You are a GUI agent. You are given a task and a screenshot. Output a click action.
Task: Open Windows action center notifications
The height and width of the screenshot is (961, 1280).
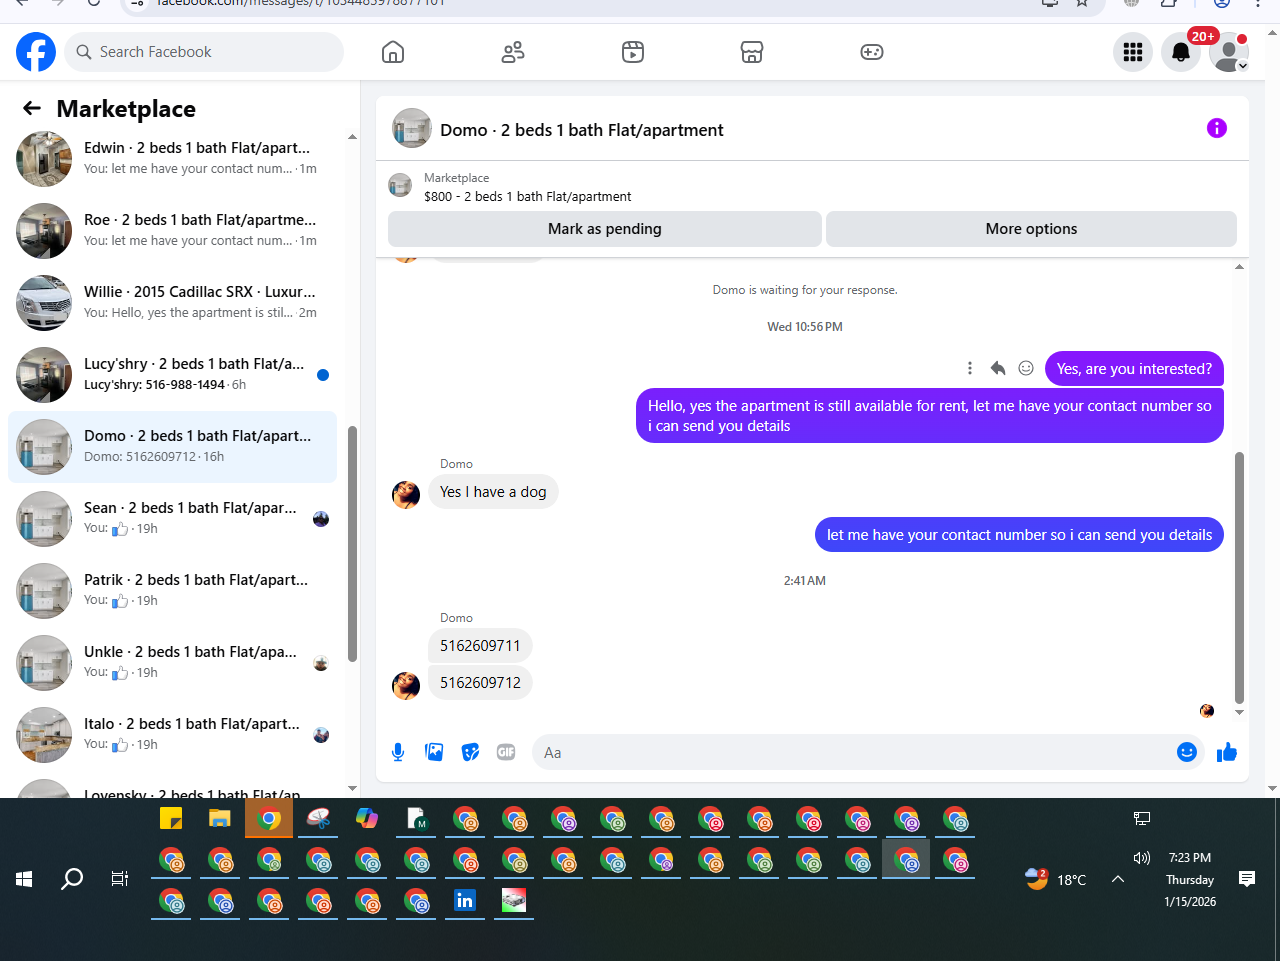[x=1247, y=879]
